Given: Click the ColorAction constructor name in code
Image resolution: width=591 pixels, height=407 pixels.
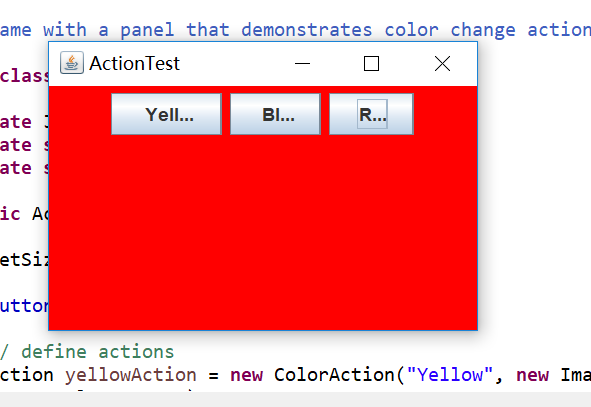Looking at the screenshot, I should pos(335,375).
